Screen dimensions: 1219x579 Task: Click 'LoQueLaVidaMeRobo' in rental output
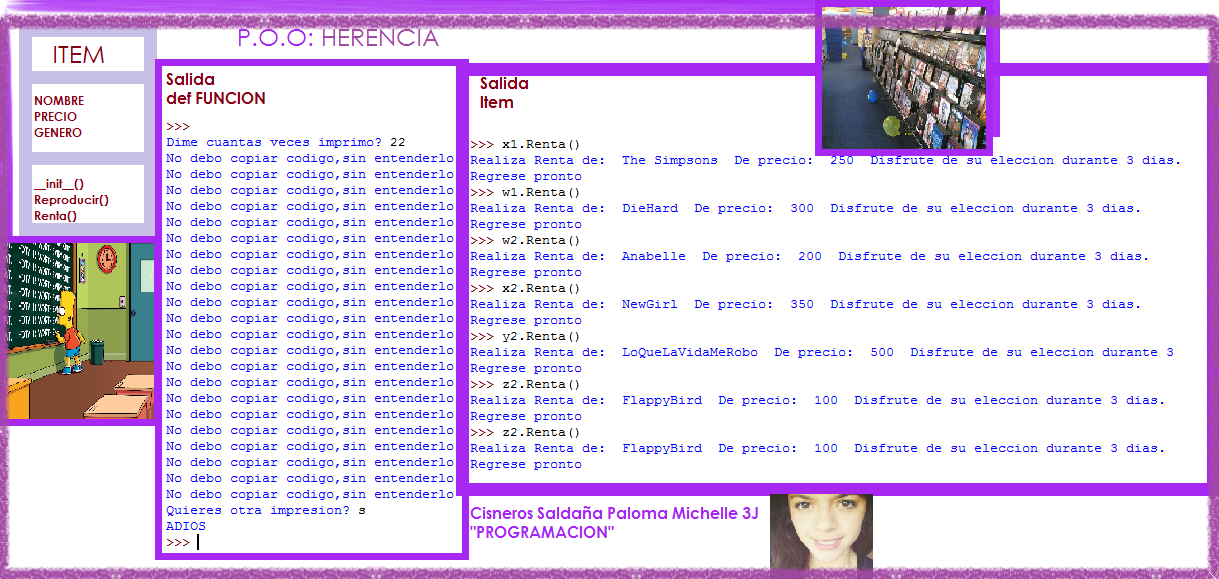tap(690, 352)
